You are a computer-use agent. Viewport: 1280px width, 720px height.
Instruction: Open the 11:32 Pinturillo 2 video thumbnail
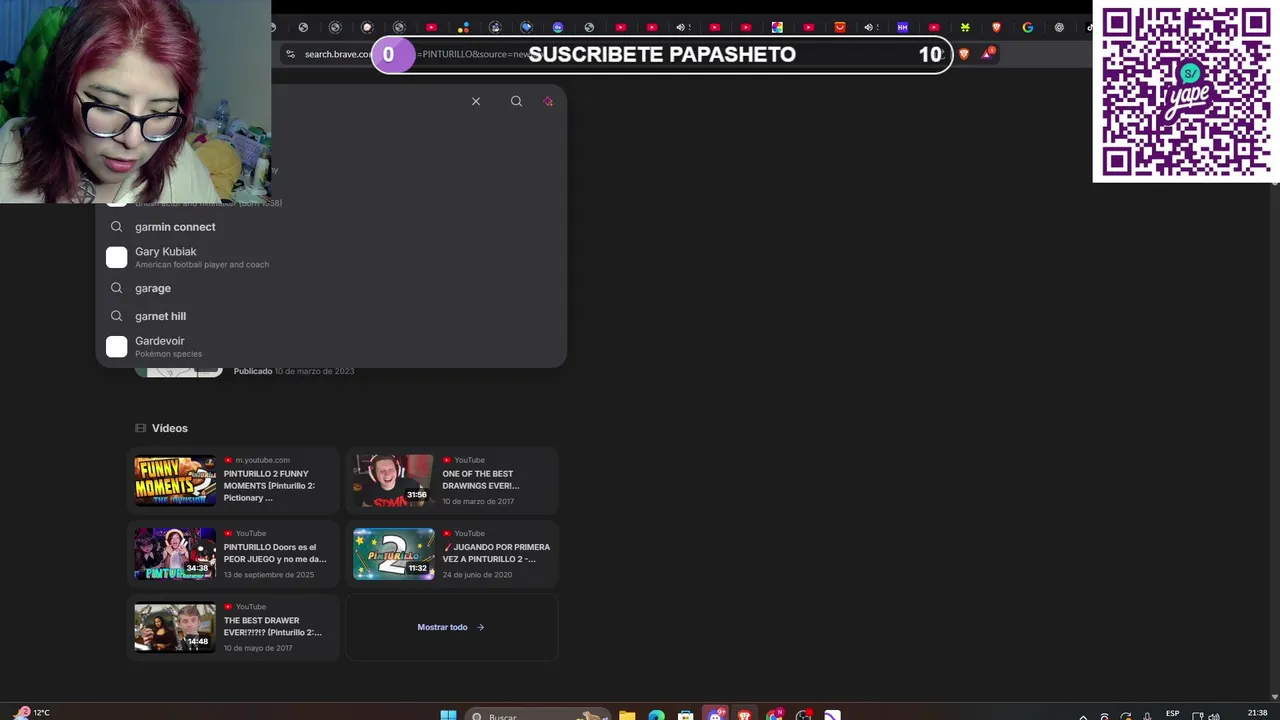pyautogui.click(x=394, y=554)
